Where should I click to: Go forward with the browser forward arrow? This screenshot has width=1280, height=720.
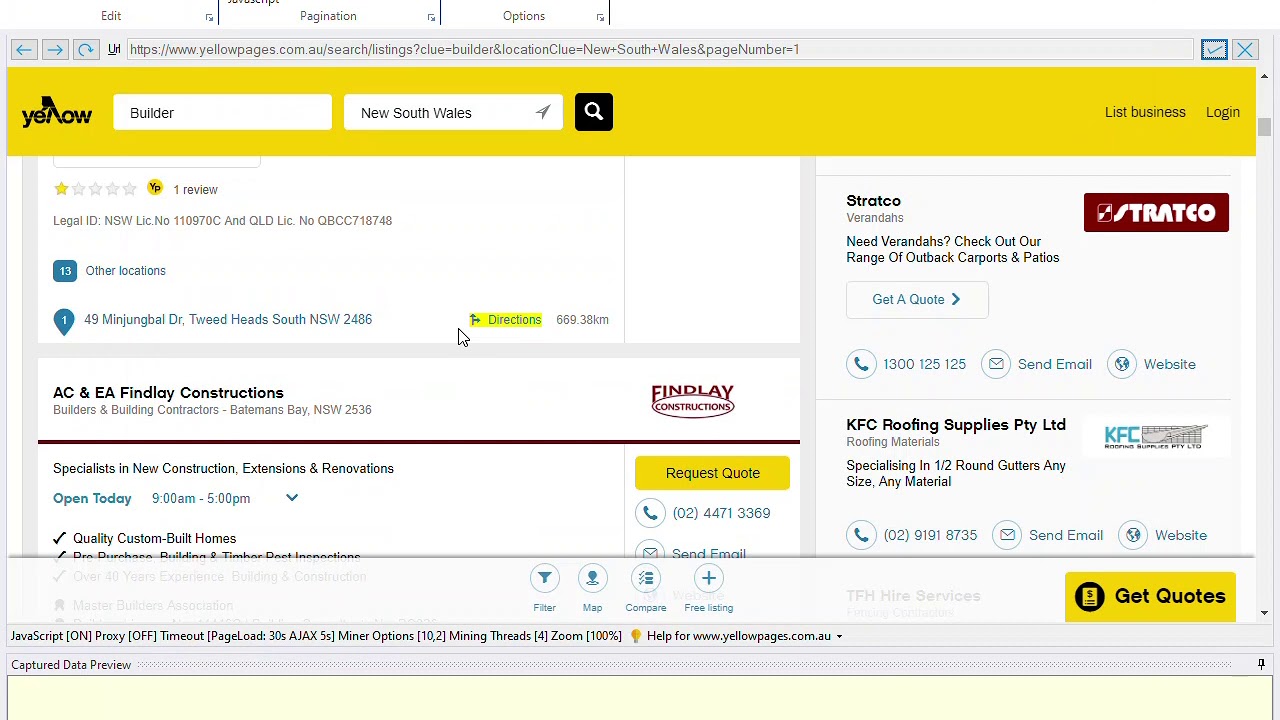tap(55, 50)
